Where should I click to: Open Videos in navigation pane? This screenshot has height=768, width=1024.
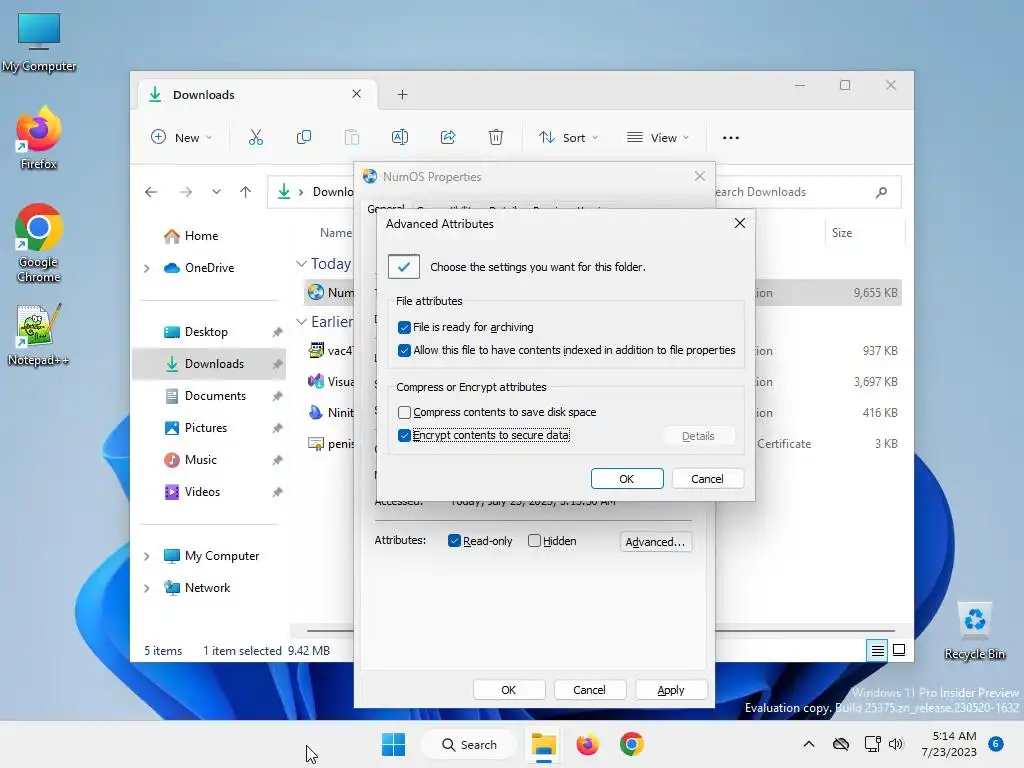click(202, 492)
